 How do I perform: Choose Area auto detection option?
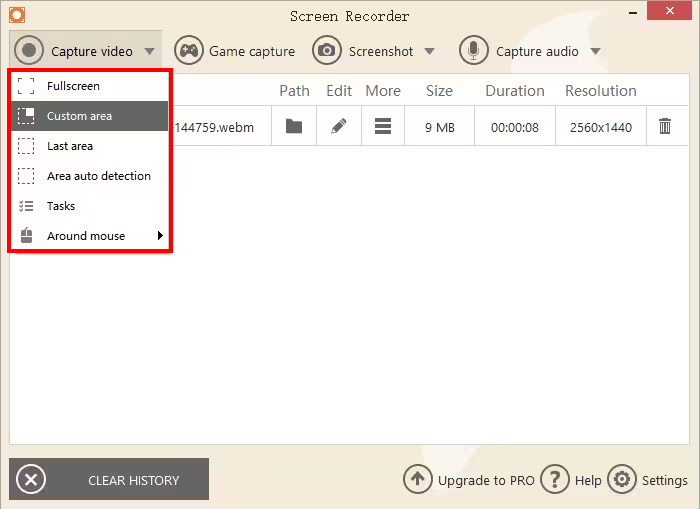coord(98,176)
